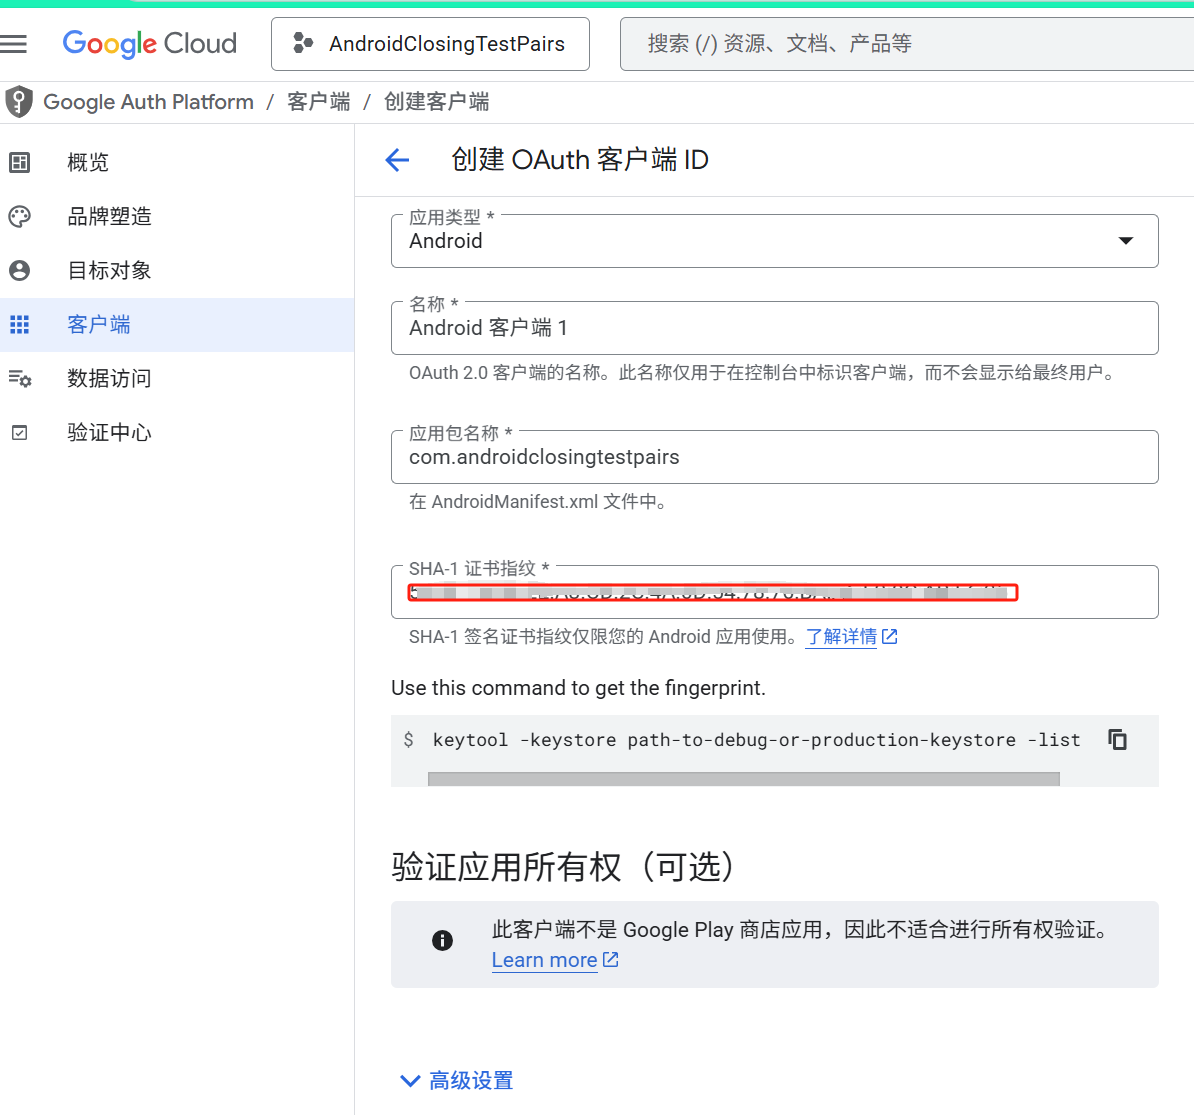Open the hamburger navigation menu
This screenshot has width=1194, height=1115.
pos(13,43)
